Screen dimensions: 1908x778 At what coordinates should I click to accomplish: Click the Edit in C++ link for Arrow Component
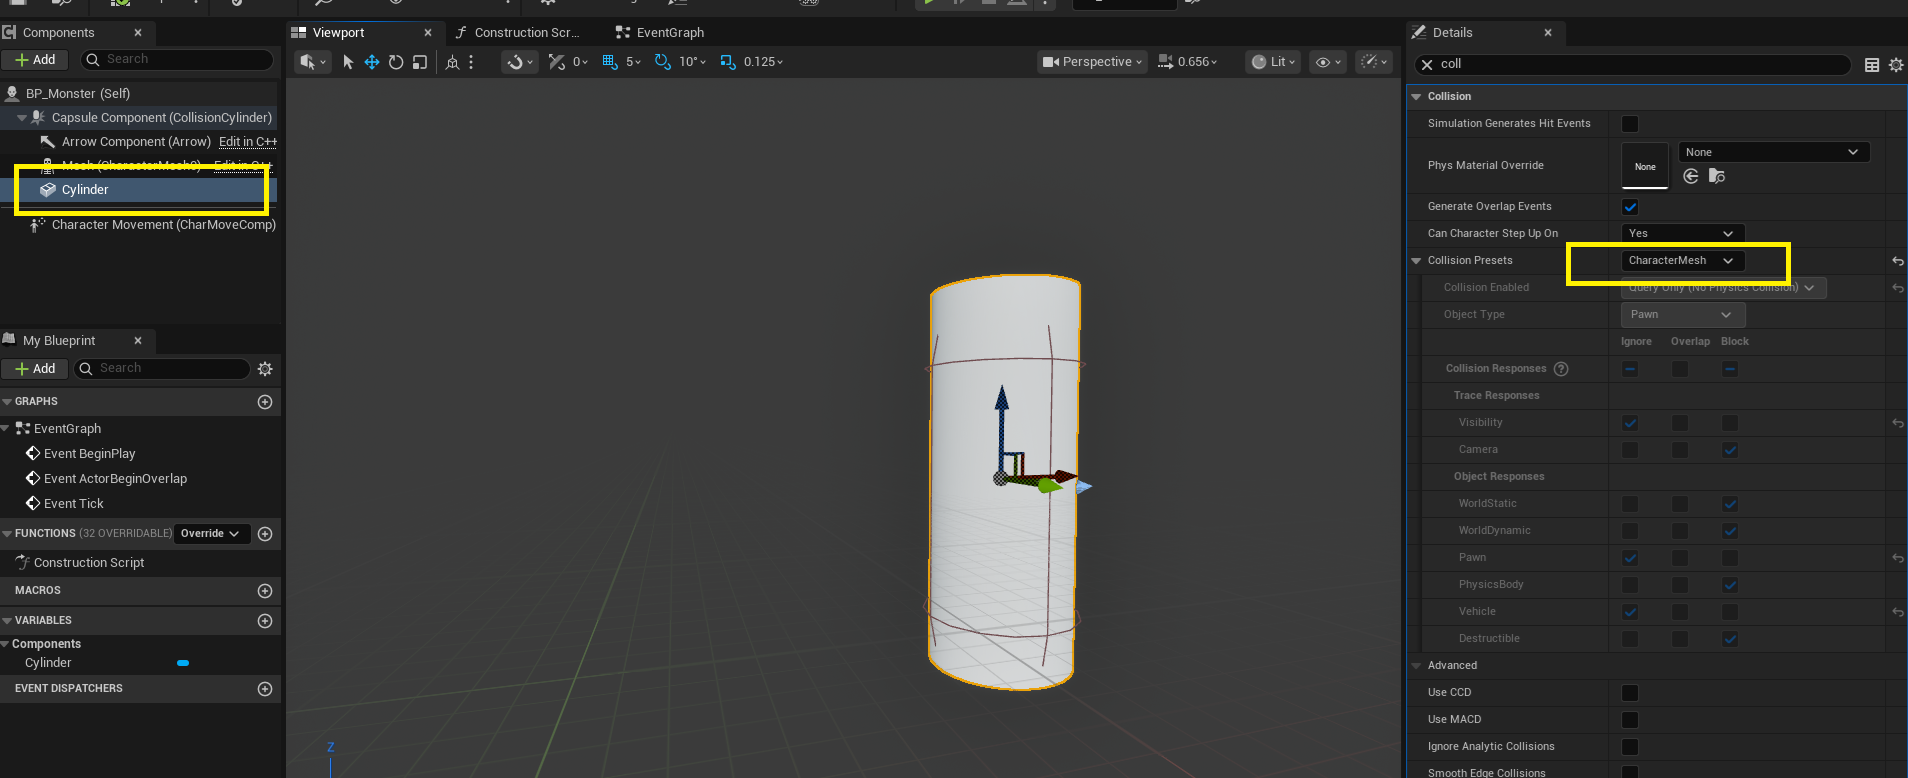point(247,142)
